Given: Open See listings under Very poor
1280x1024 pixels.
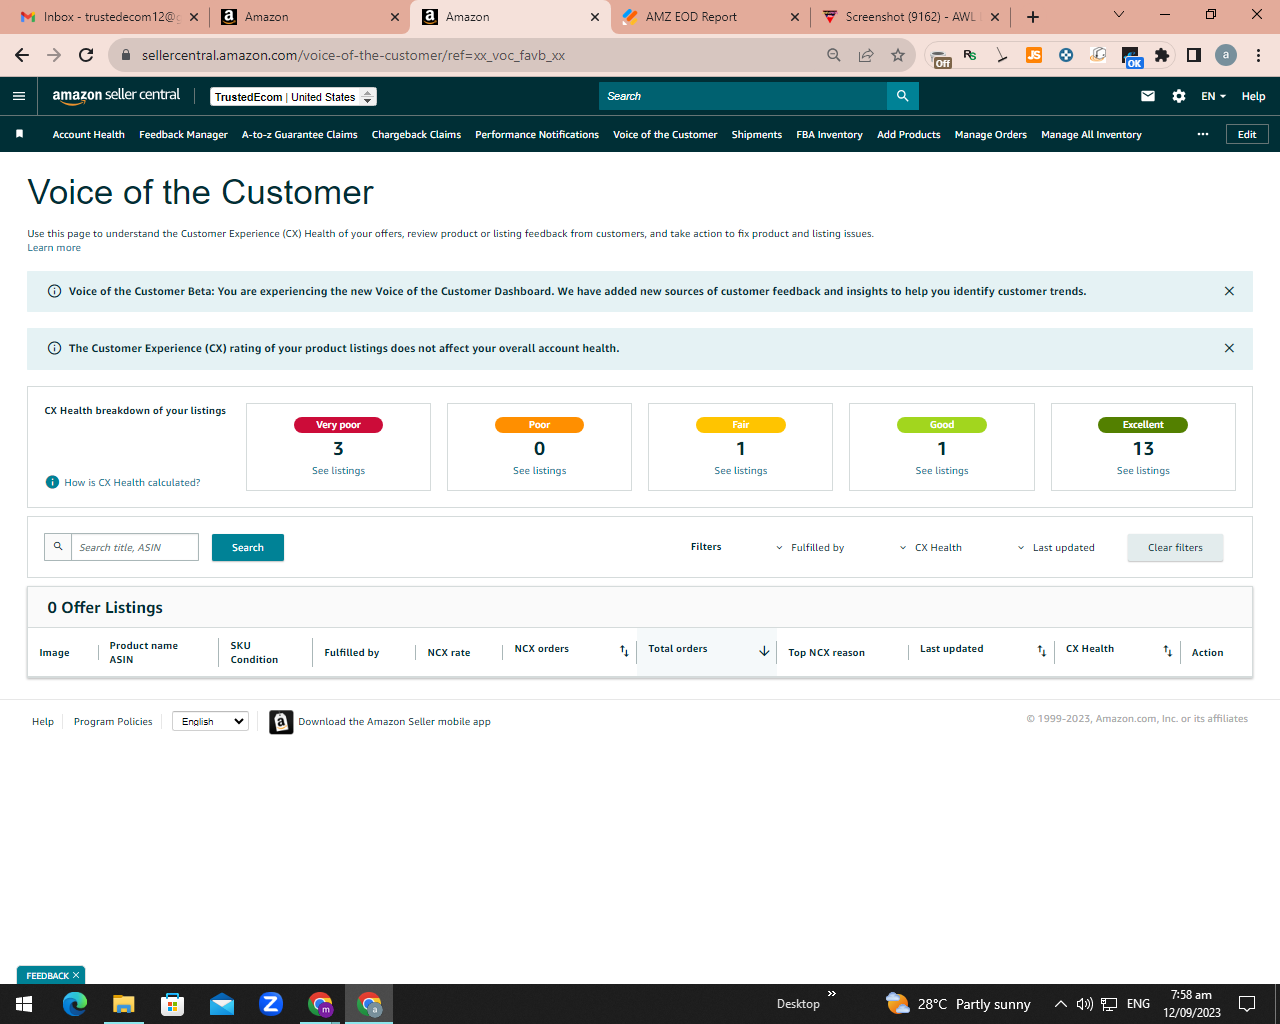Looking at the screenshot, I should coord(338,471).
